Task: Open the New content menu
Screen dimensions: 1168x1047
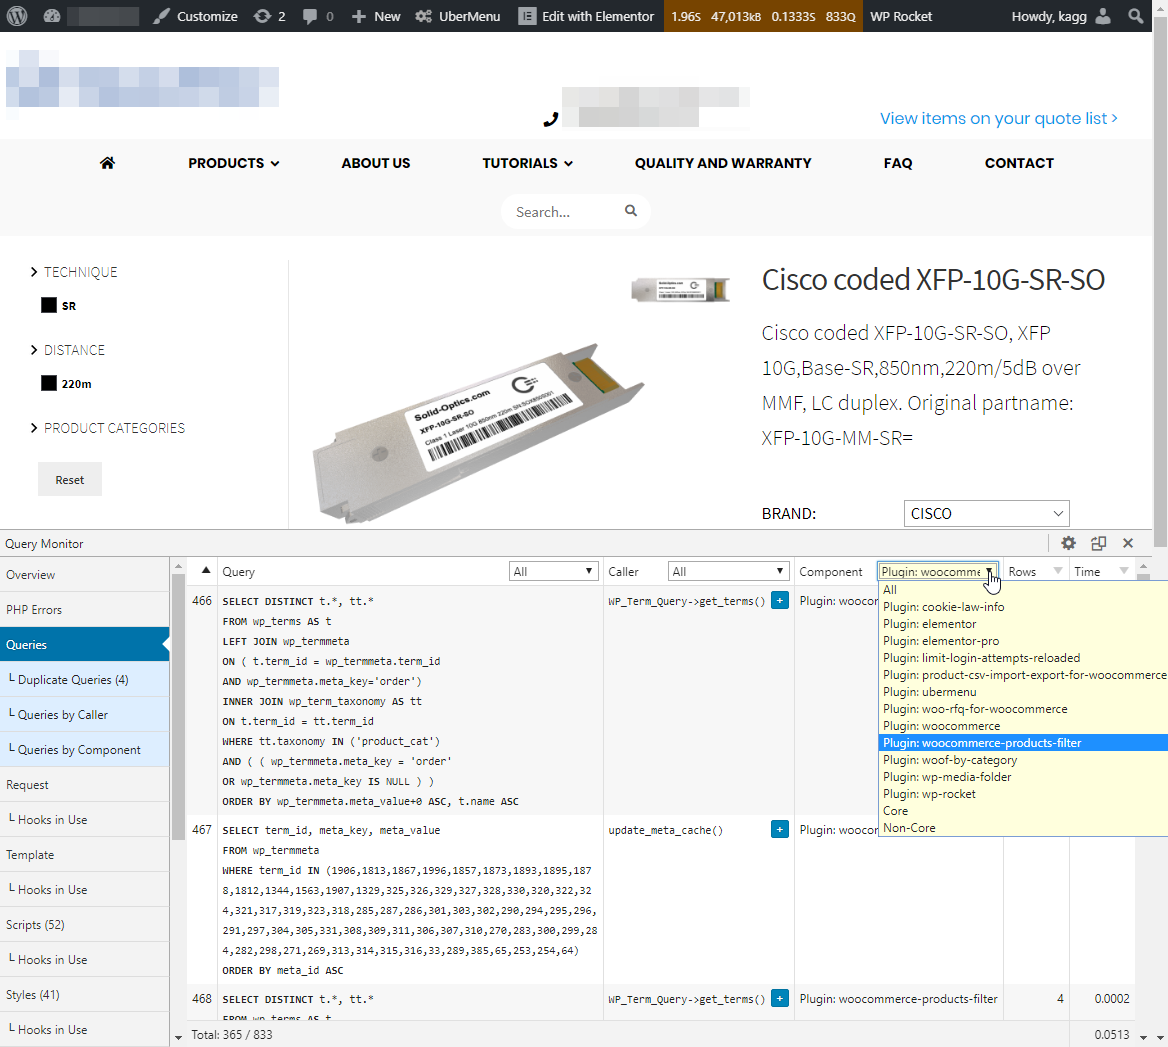Action: (x=375, y=16)
